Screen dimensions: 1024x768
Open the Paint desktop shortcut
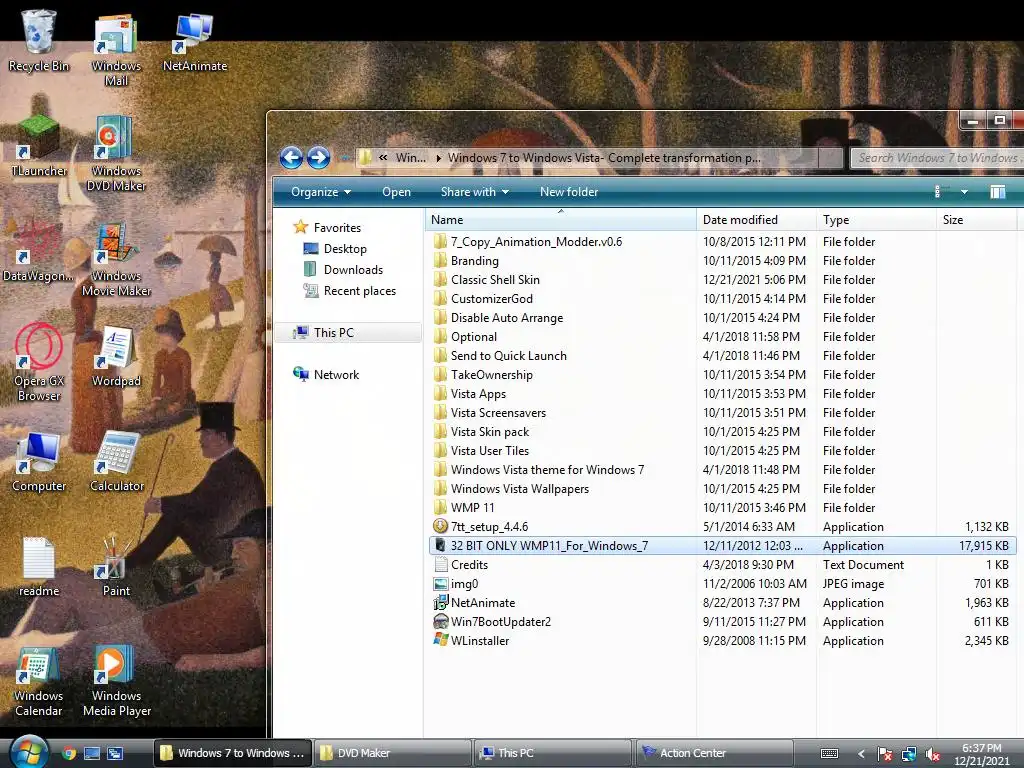(116, 567)
